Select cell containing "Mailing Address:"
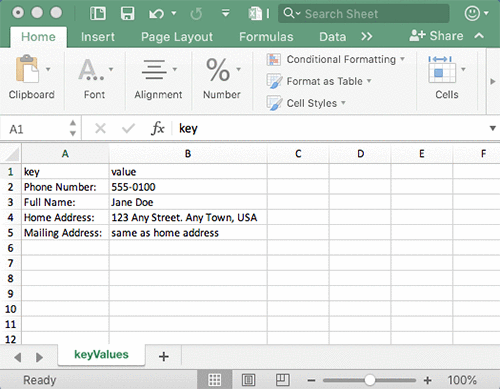The height and width of the screenshot is (389, 500). tap(65, 233)
